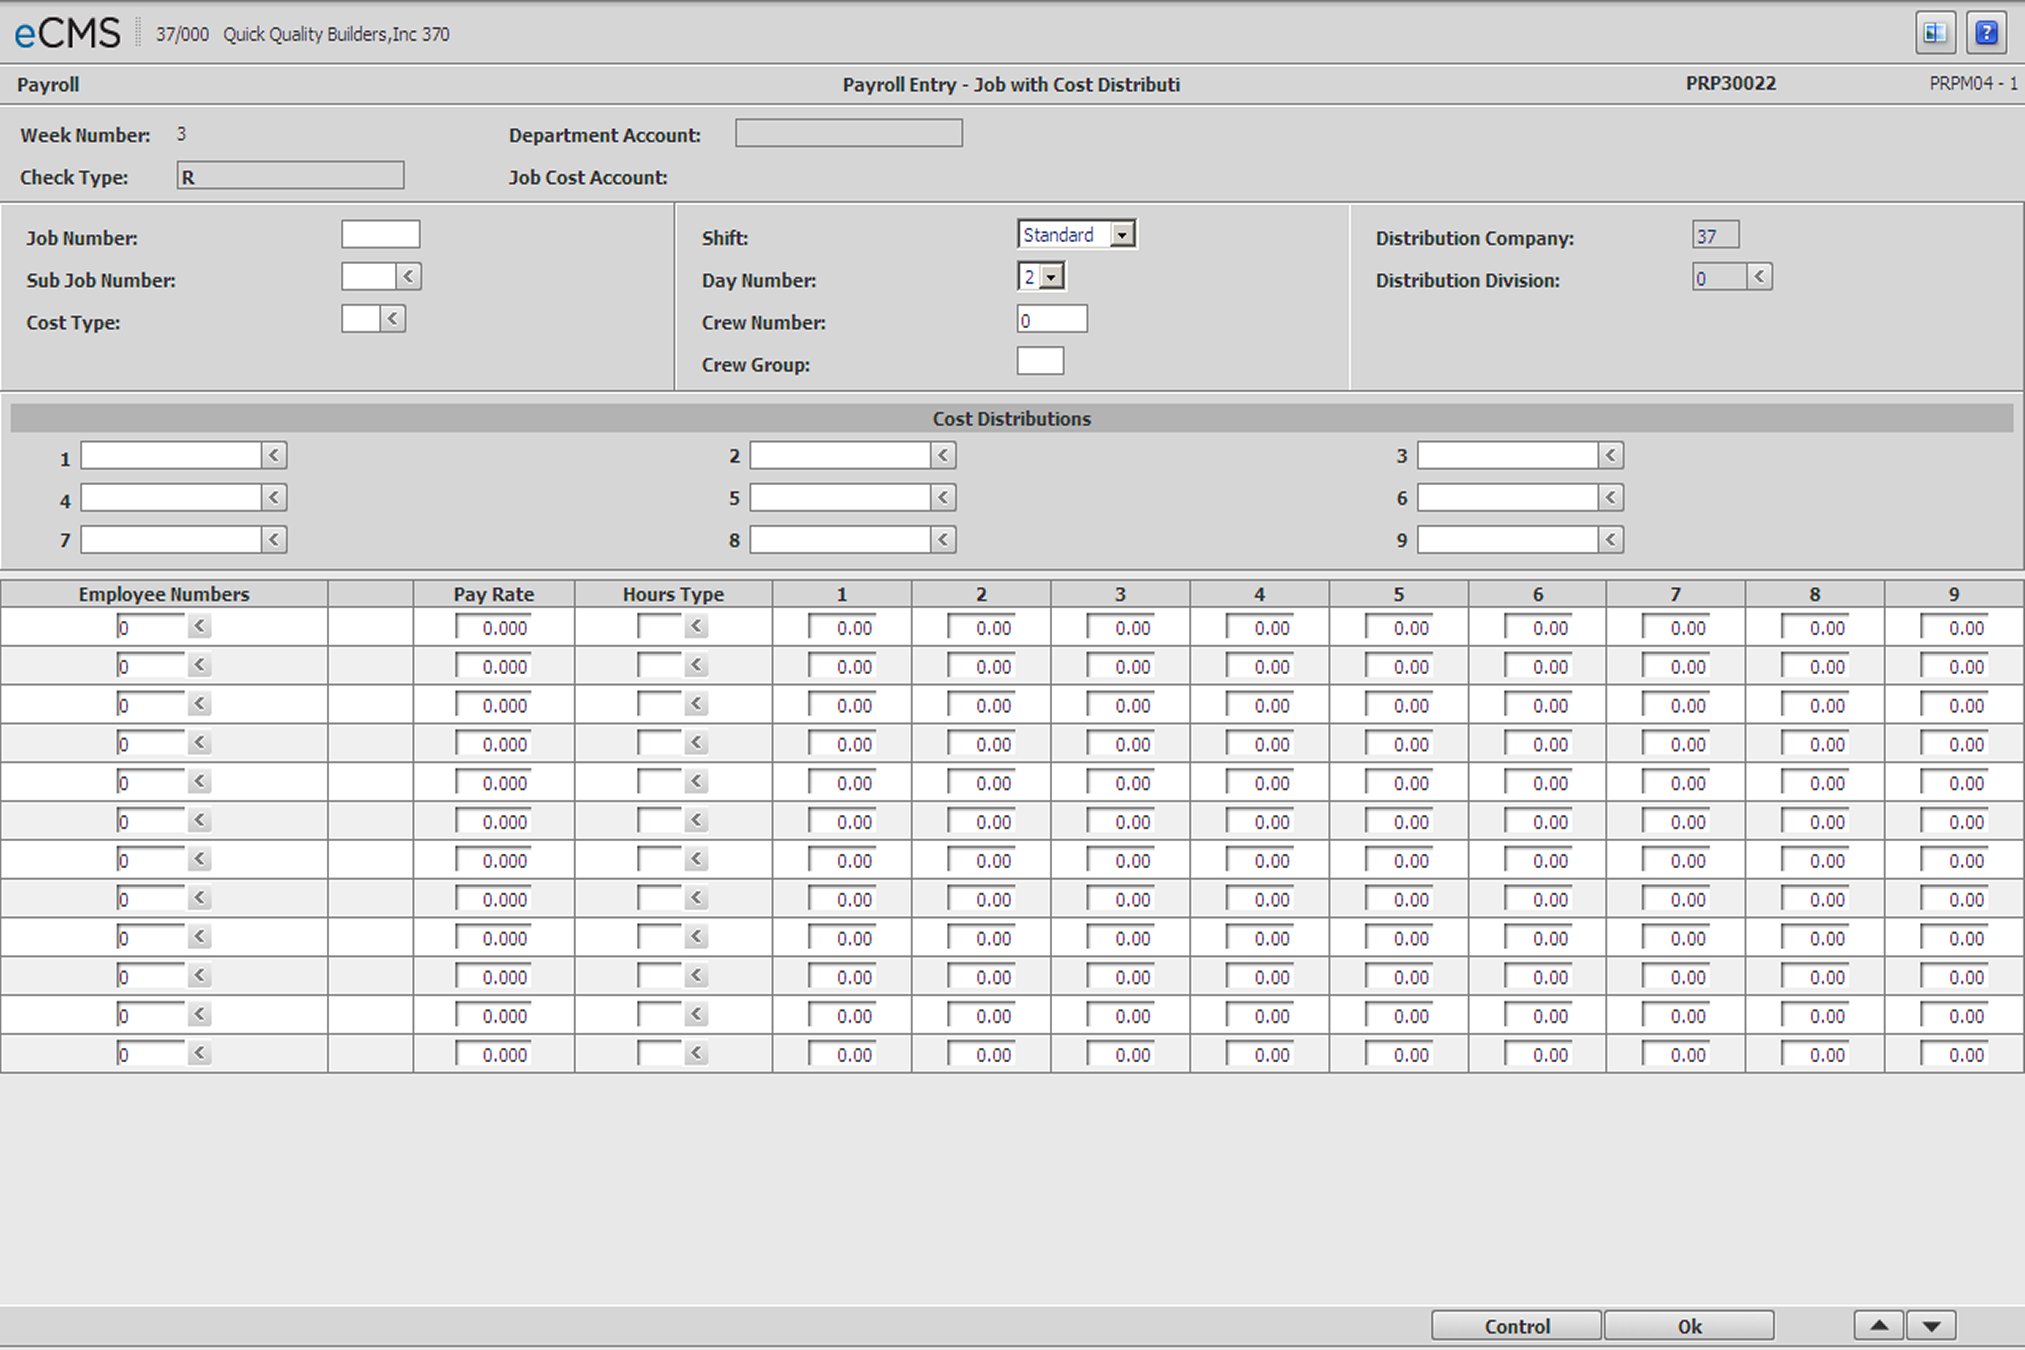
Task: Open lookup for Cost Distribution 8
Action: pyautogui.click(x=943, y=539)
